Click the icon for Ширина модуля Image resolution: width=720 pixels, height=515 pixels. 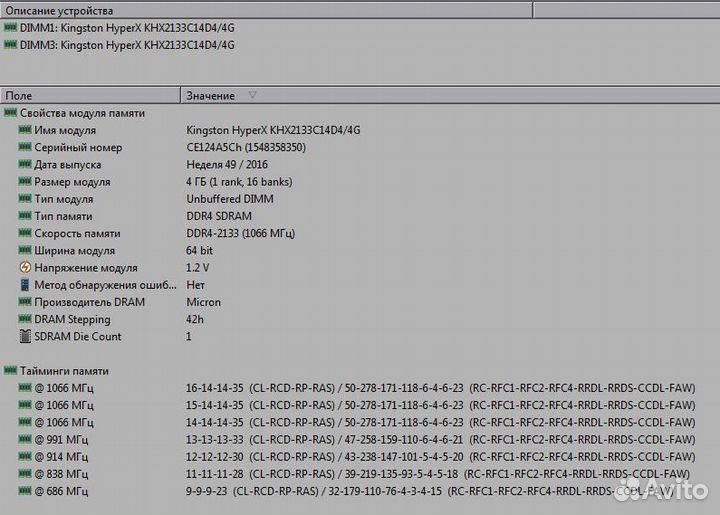(25, 250)
